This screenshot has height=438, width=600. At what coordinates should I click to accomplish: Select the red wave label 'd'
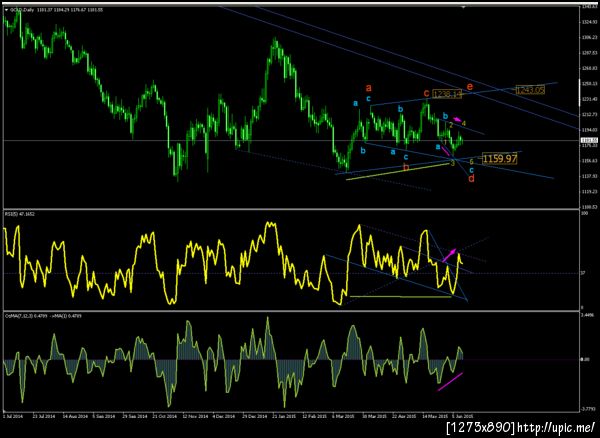pyautogui.click(x=471, y=178)
